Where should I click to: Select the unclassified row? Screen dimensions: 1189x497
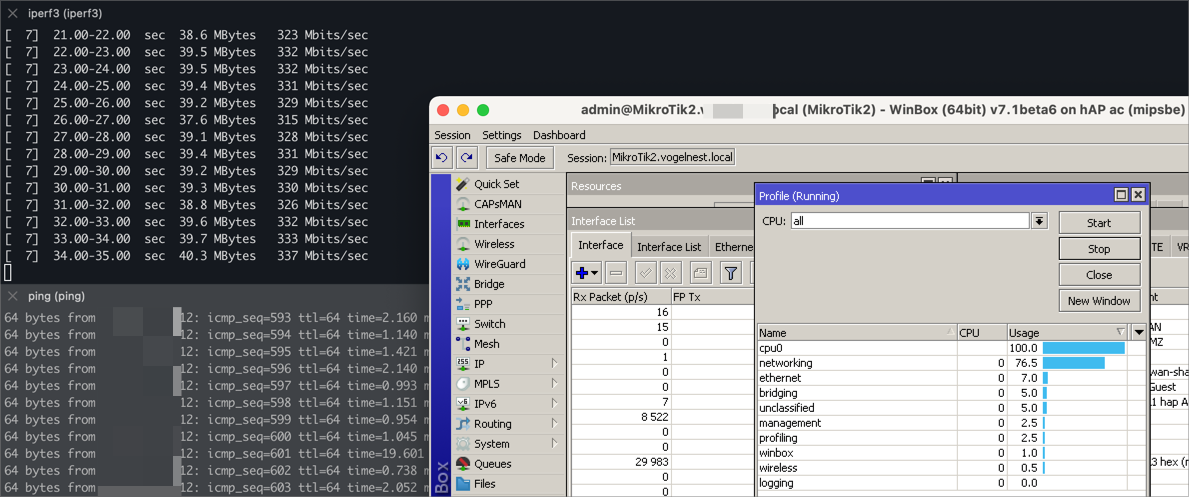[x=952, y=407]
